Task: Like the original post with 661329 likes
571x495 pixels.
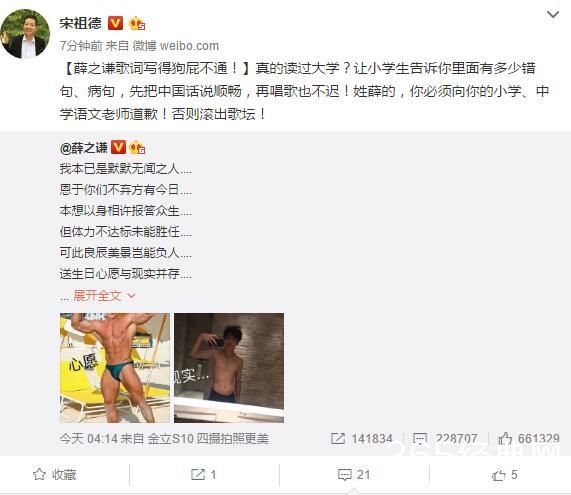Action: point(528,439)
